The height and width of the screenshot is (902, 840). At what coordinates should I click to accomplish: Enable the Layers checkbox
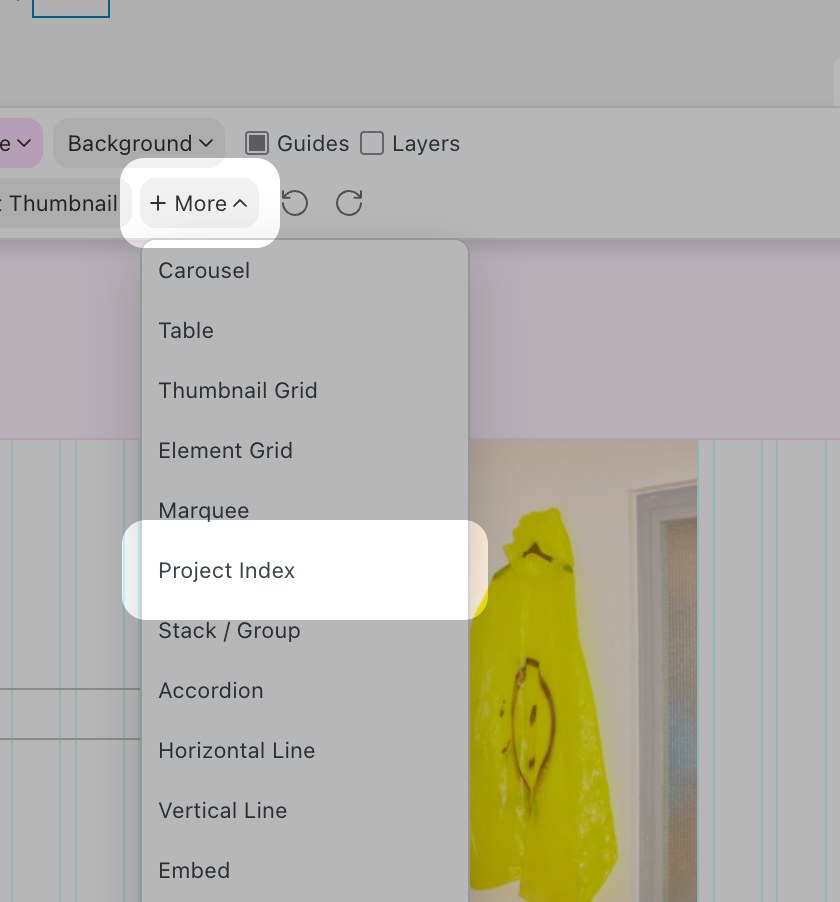coord(372,143)
